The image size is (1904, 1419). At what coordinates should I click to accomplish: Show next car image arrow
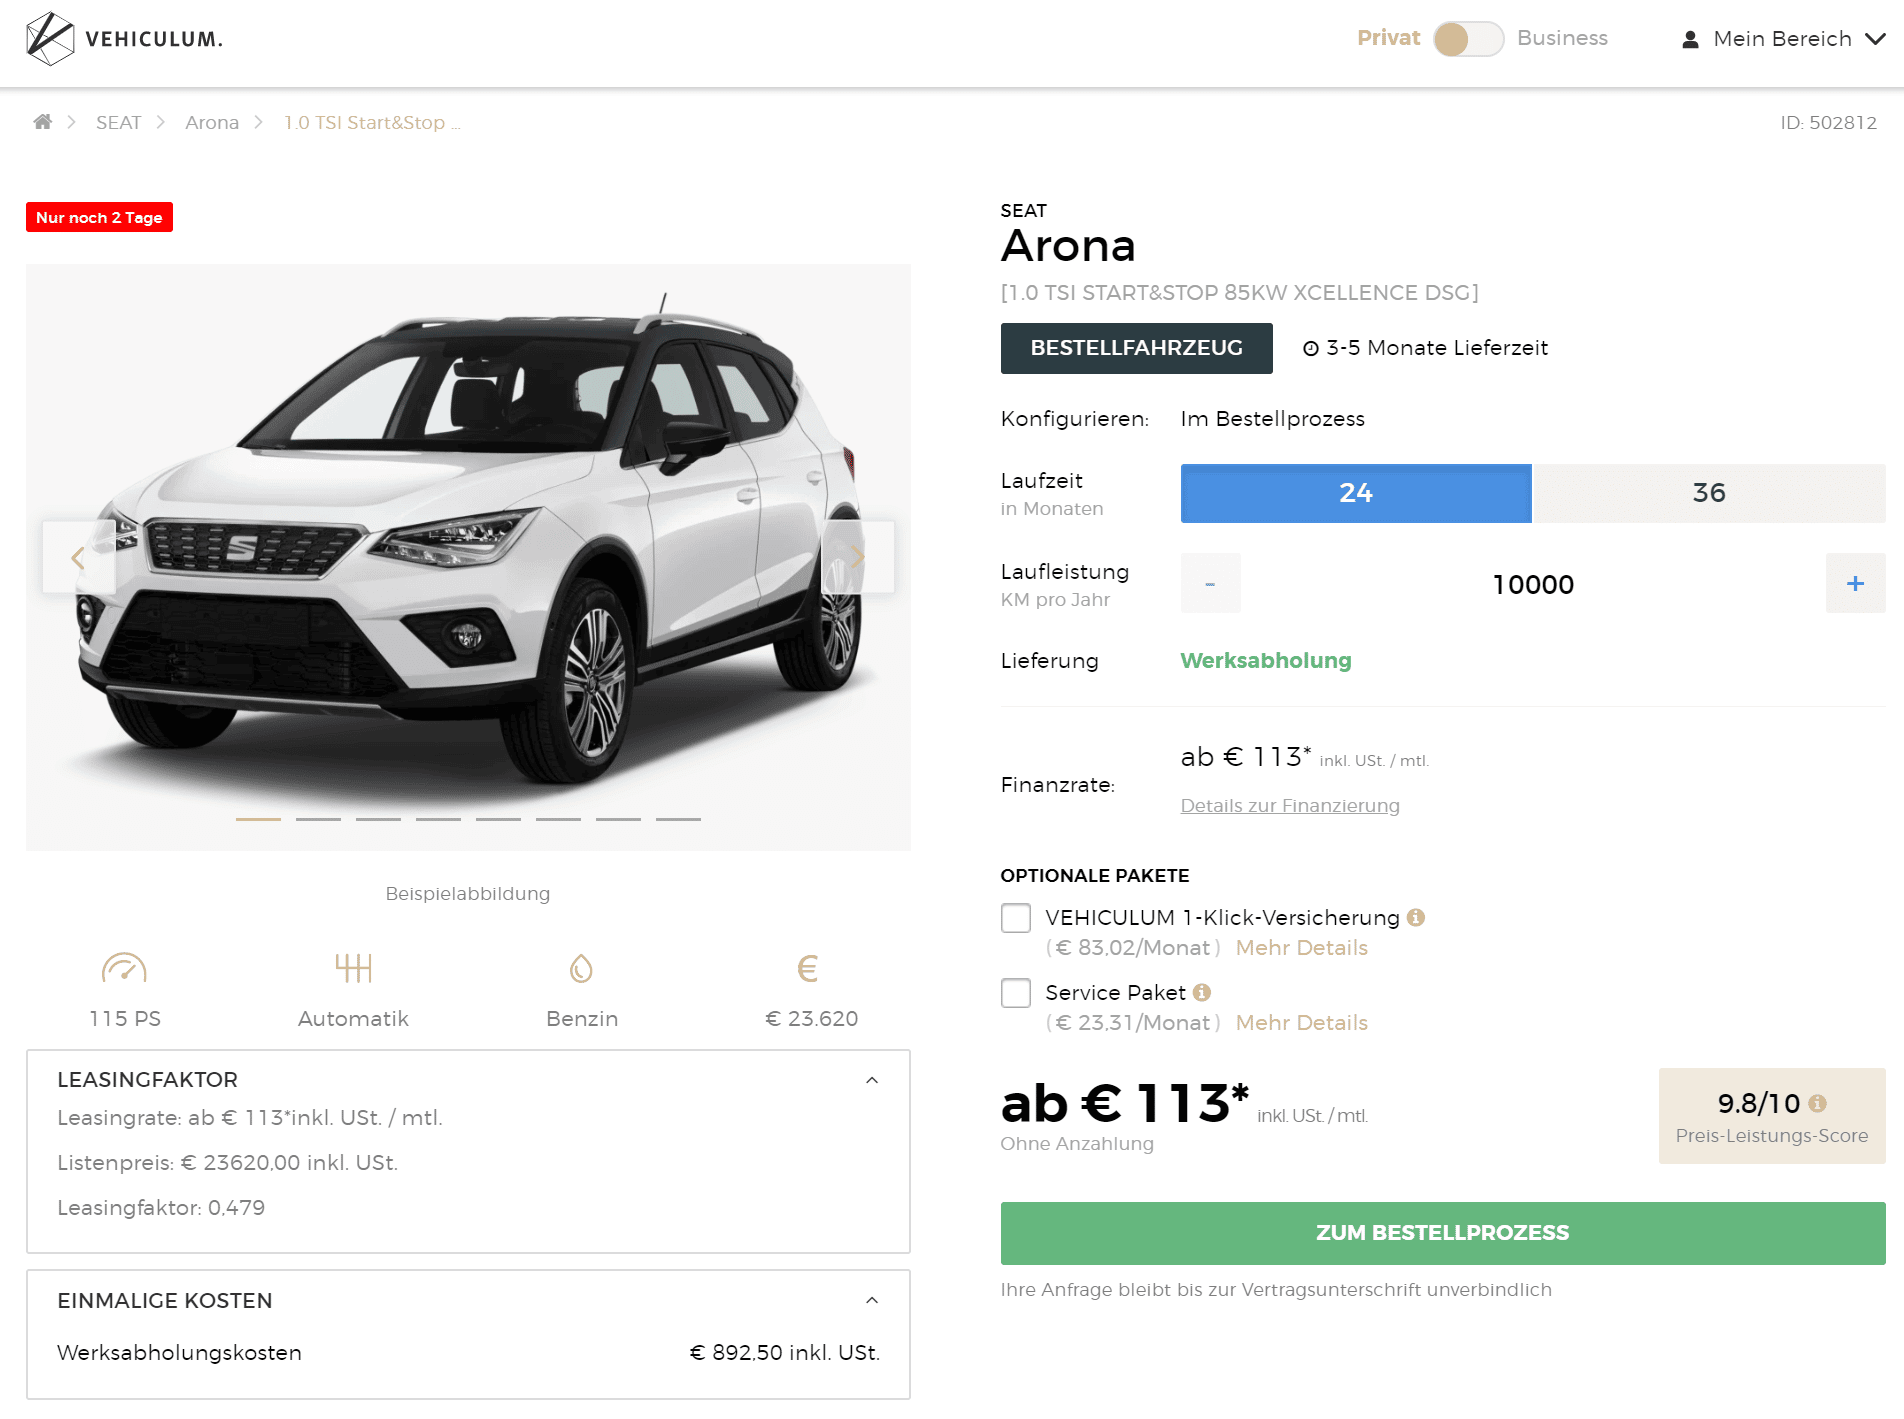pyautogui.click(x=857, y=557)
